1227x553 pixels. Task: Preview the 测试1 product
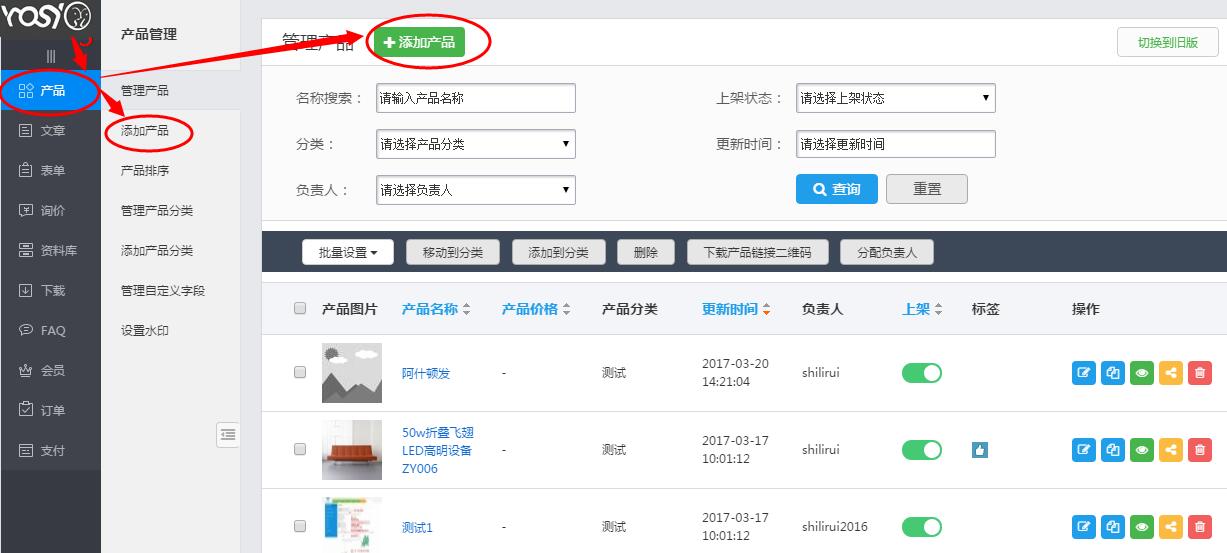[x=1142, y=526]
